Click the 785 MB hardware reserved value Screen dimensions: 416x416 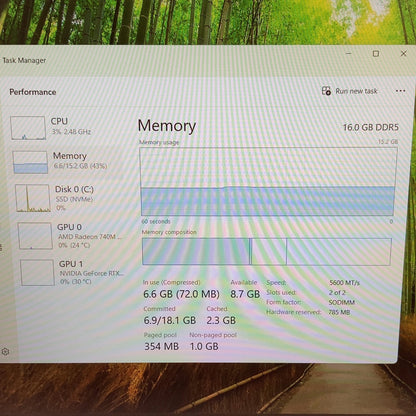click(x=339, y=312)
